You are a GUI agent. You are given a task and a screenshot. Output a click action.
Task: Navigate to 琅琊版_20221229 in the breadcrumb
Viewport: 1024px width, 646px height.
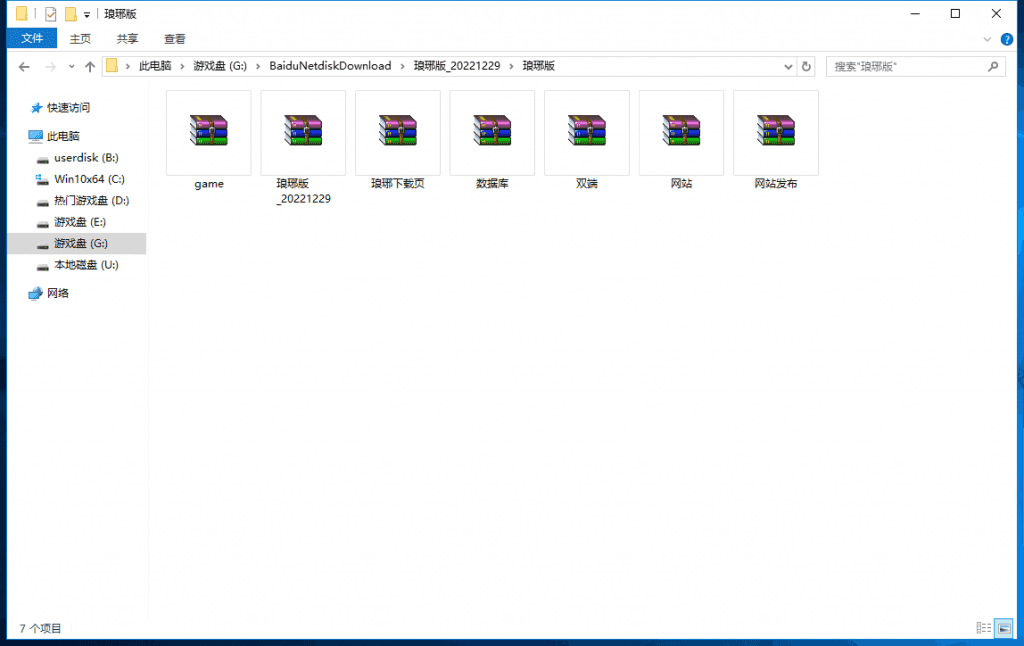click(457, 66)
